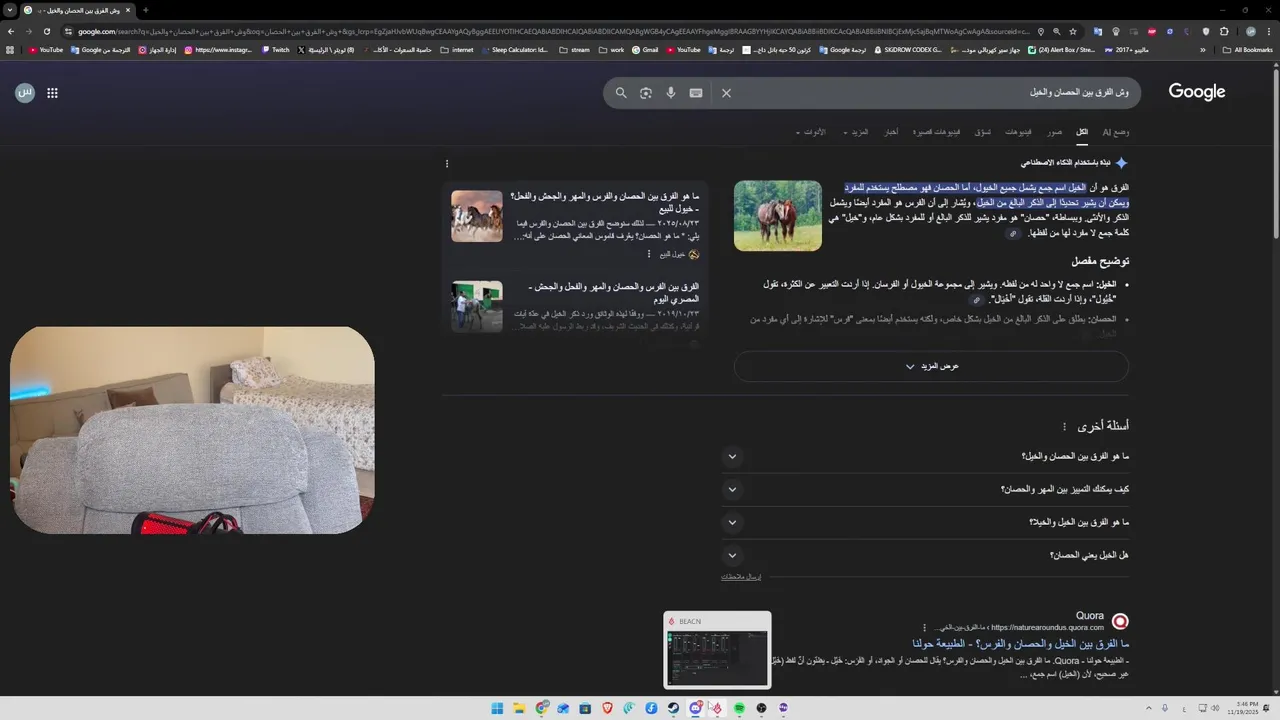Close the current tab وش الفرق بين الحصان والخيل
The height and width of the screenshot is (720, 1280).
tap(128, 10)
